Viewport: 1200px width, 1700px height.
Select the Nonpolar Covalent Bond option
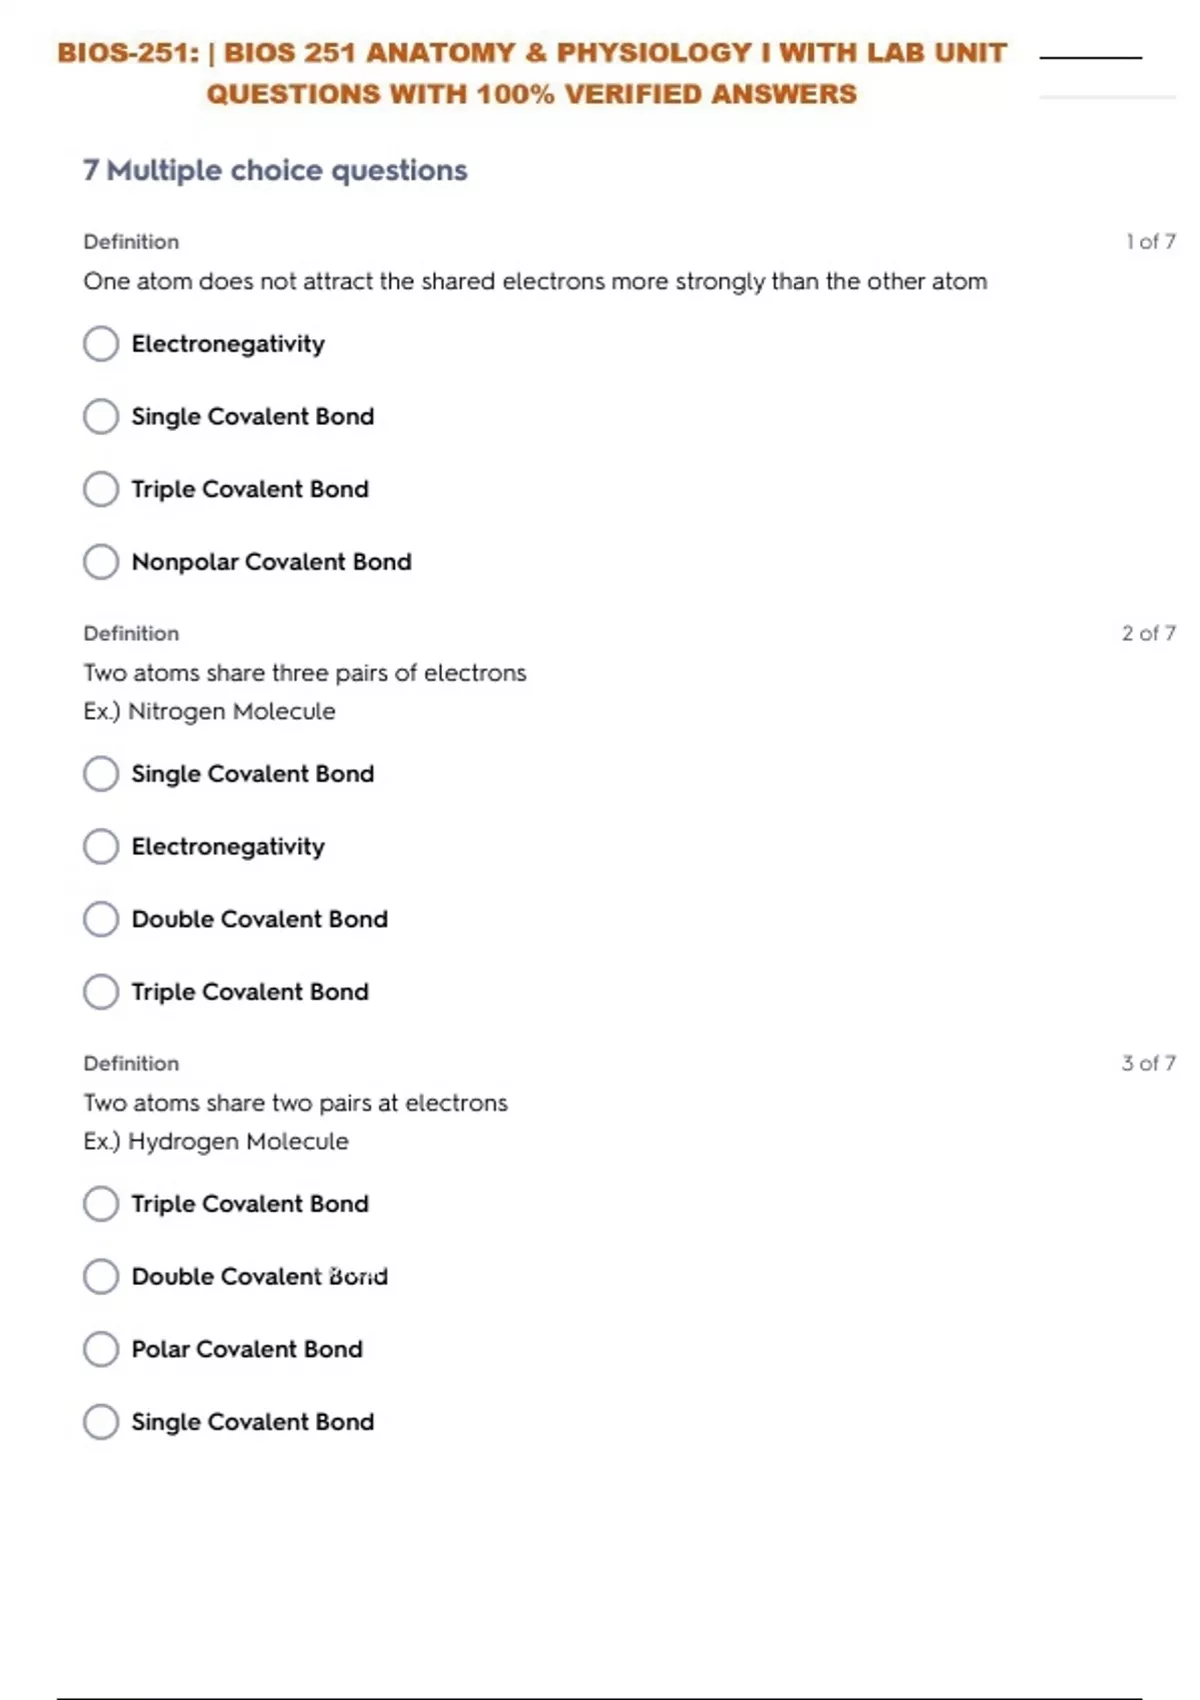(x=101, y=562)
